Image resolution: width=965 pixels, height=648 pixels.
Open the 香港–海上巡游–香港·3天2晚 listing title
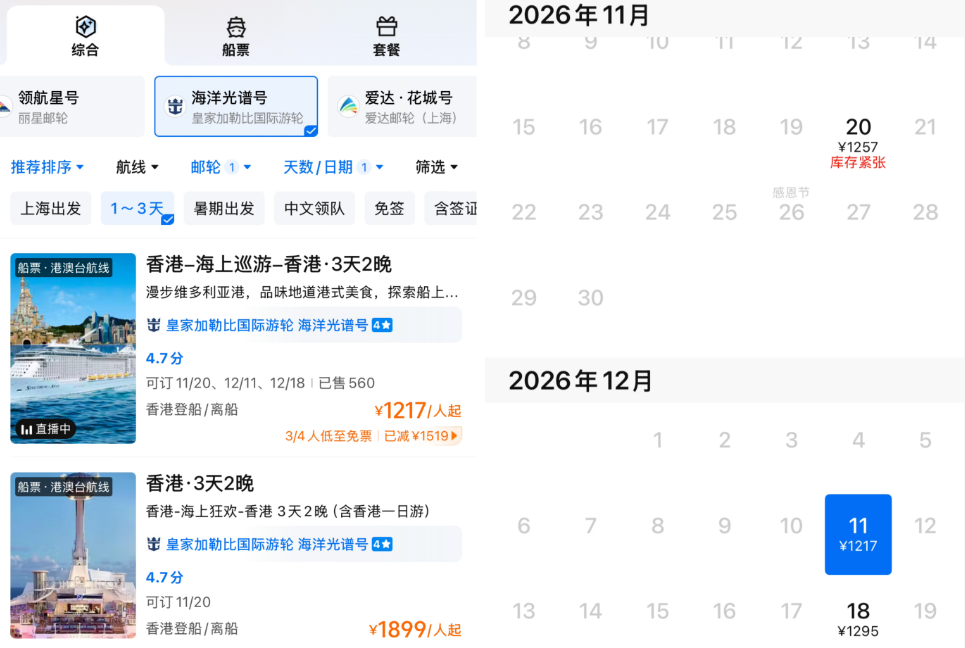(x=269, y=265)
